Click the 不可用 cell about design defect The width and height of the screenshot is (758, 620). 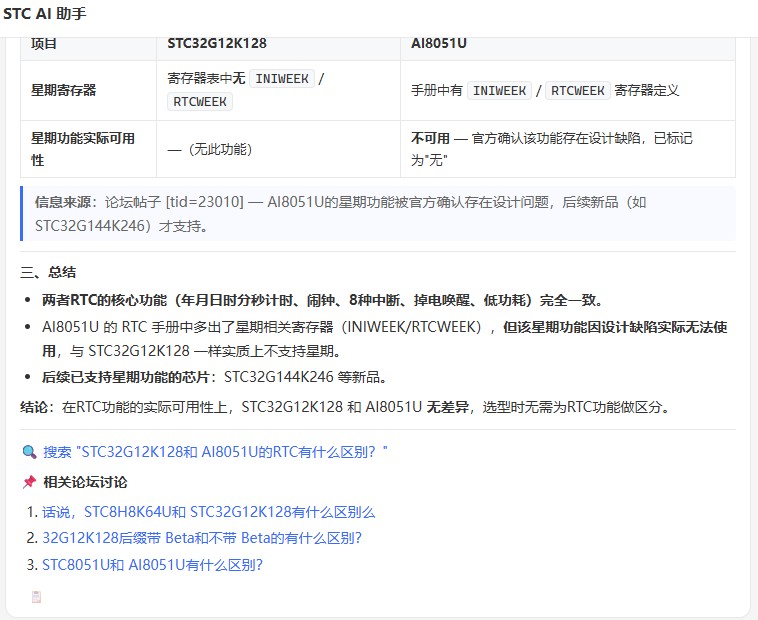pos(568,149)
